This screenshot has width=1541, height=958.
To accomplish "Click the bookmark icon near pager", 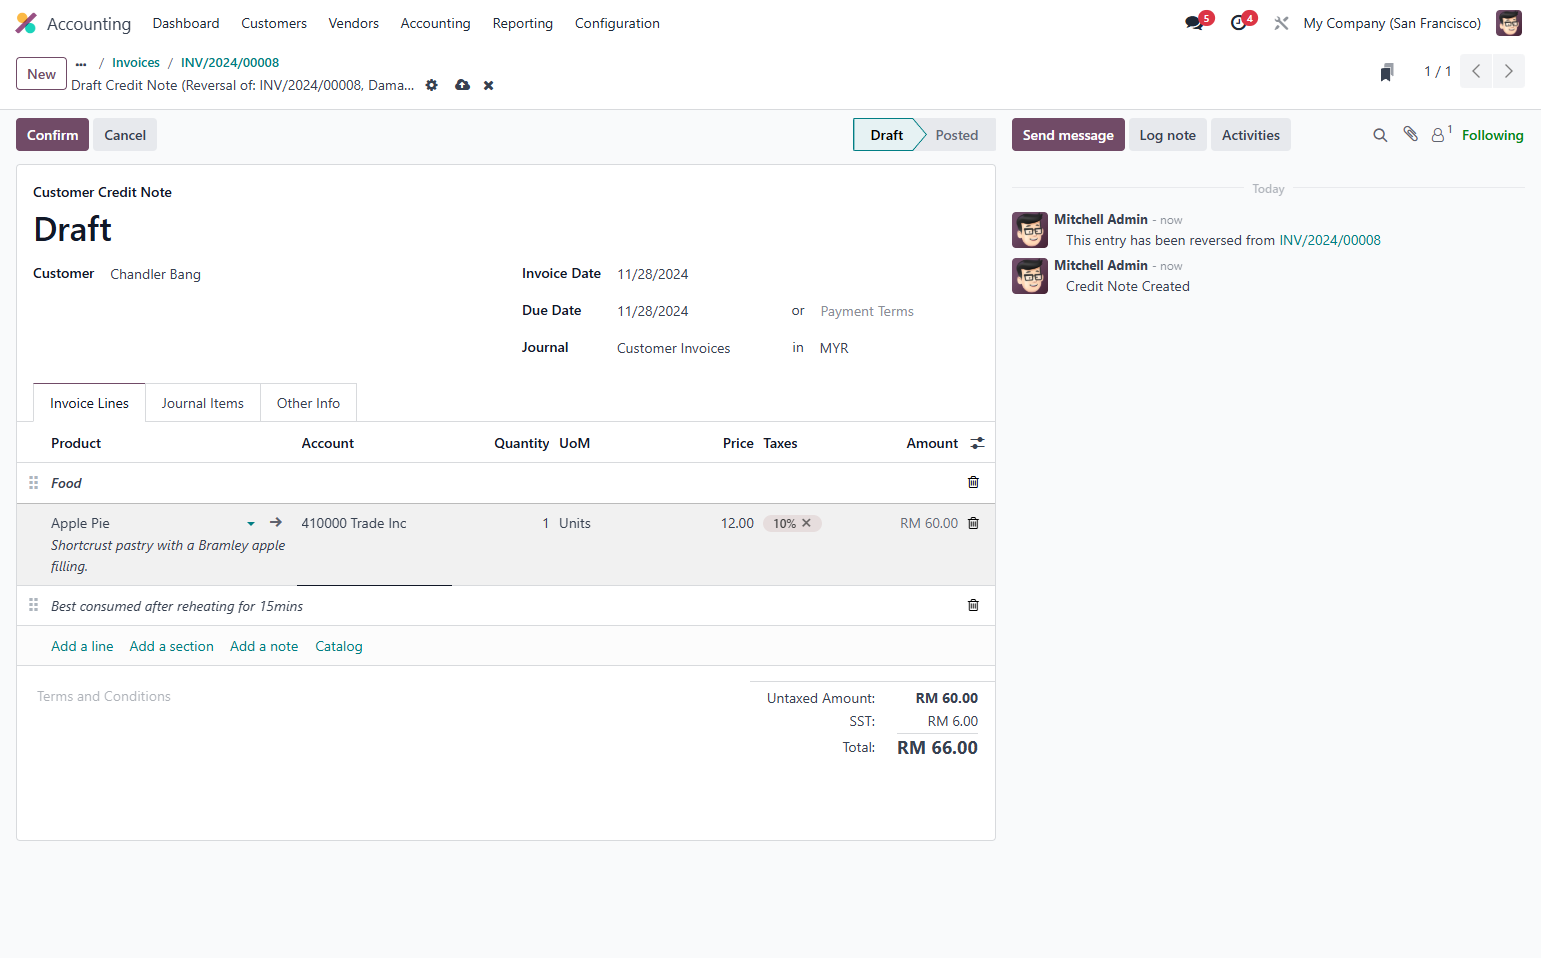I will tap(1387, 72).
